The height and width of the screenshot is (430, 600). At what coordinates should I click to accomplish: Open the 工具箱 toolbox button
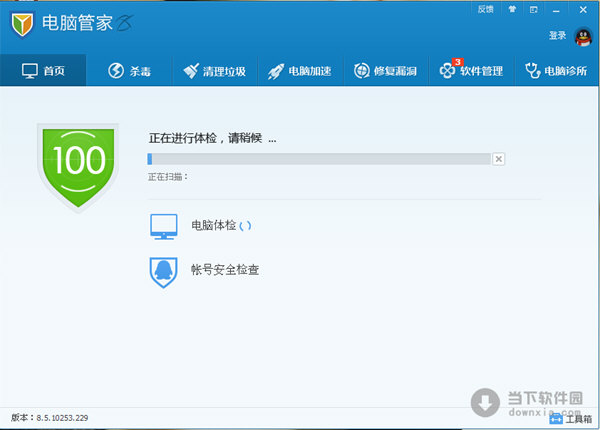coord(571,419)
